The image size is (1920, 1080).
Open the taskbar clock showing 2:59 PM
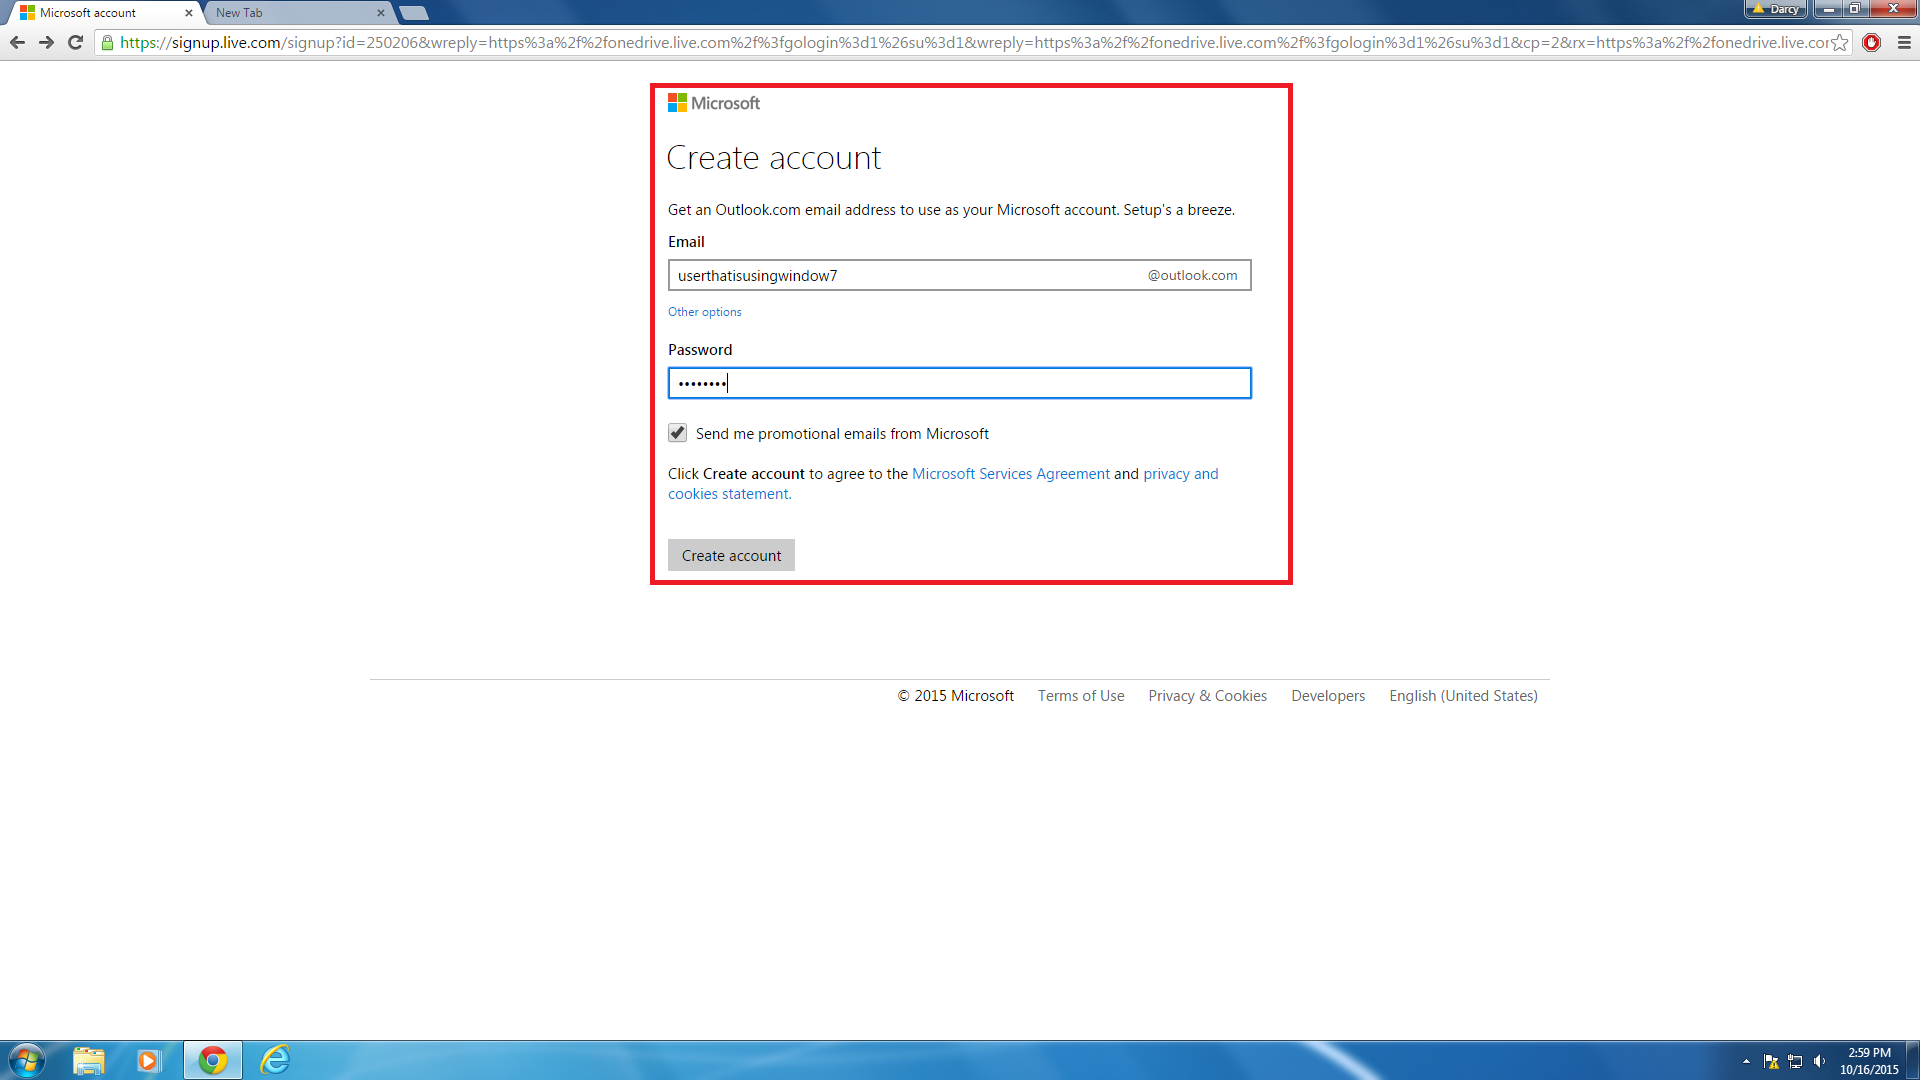[1869, 1061]
